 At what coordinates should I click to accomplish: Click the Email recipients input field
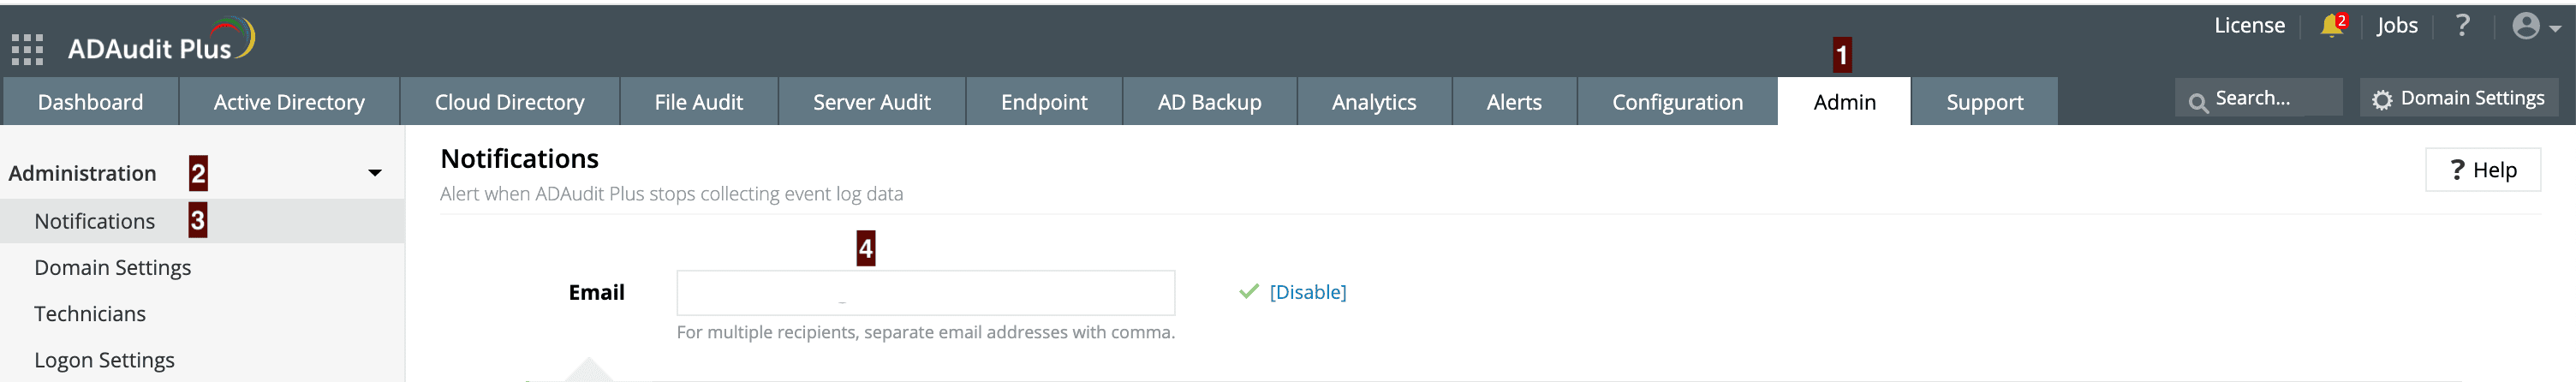tap(925, 293)
